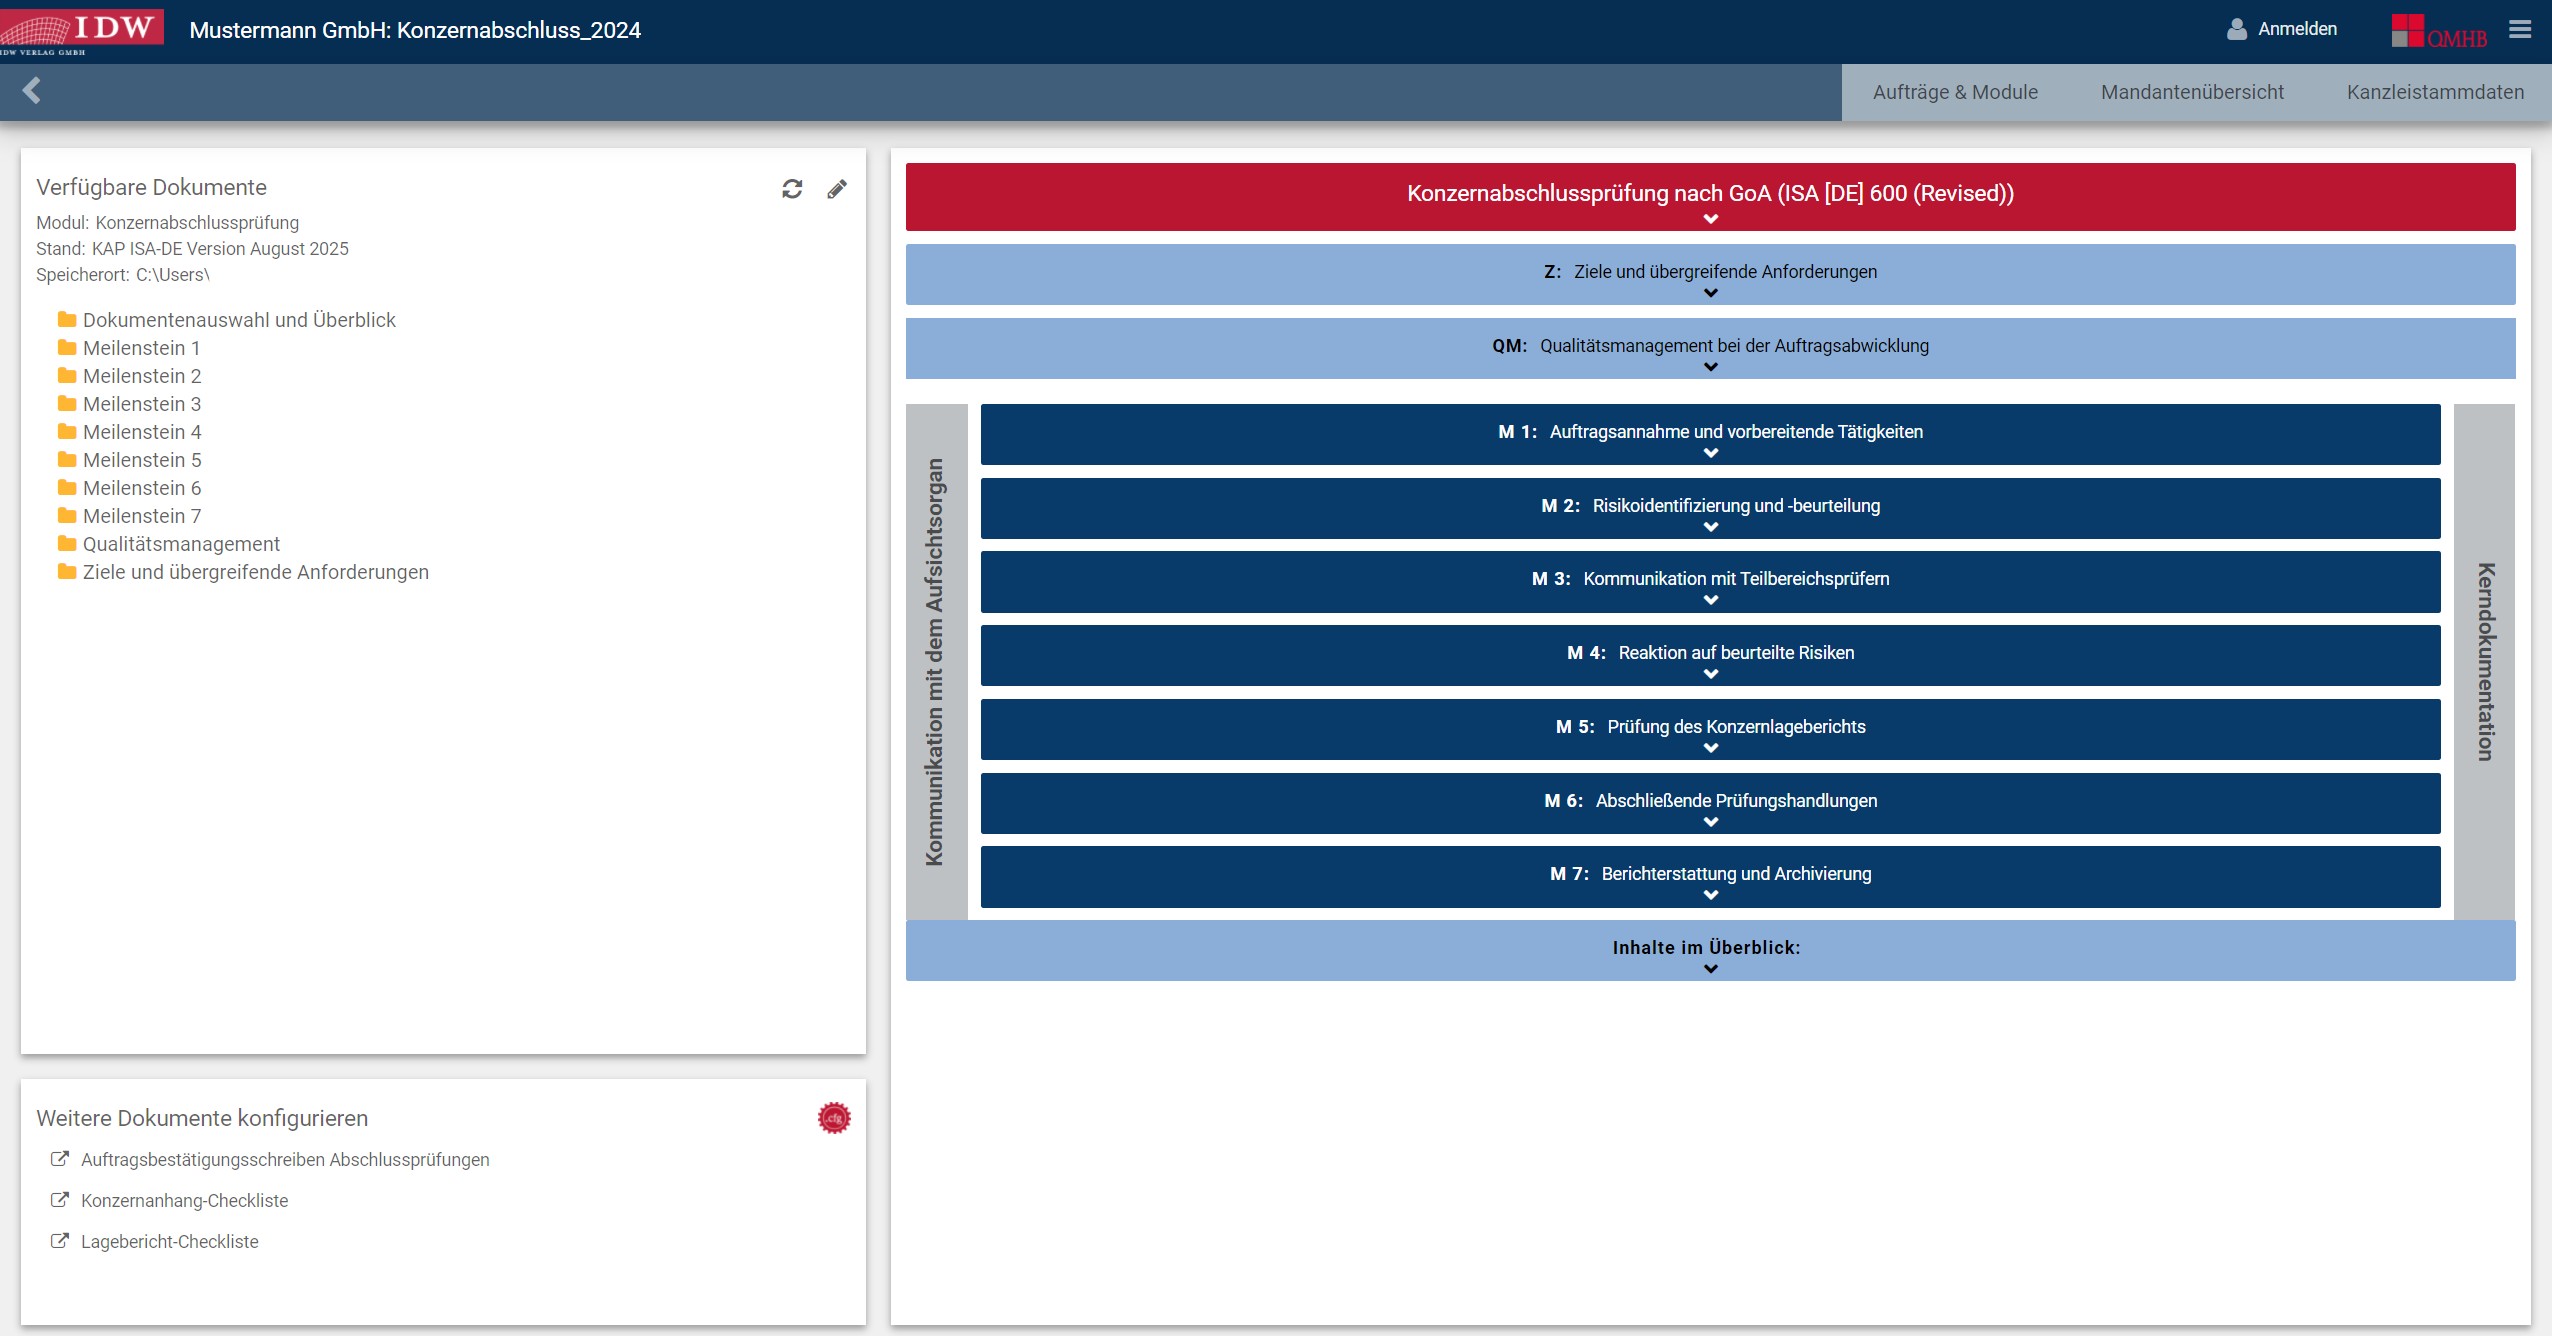Click the back arrow icon
This screenshot has width=2552, height=1336.
32,91
